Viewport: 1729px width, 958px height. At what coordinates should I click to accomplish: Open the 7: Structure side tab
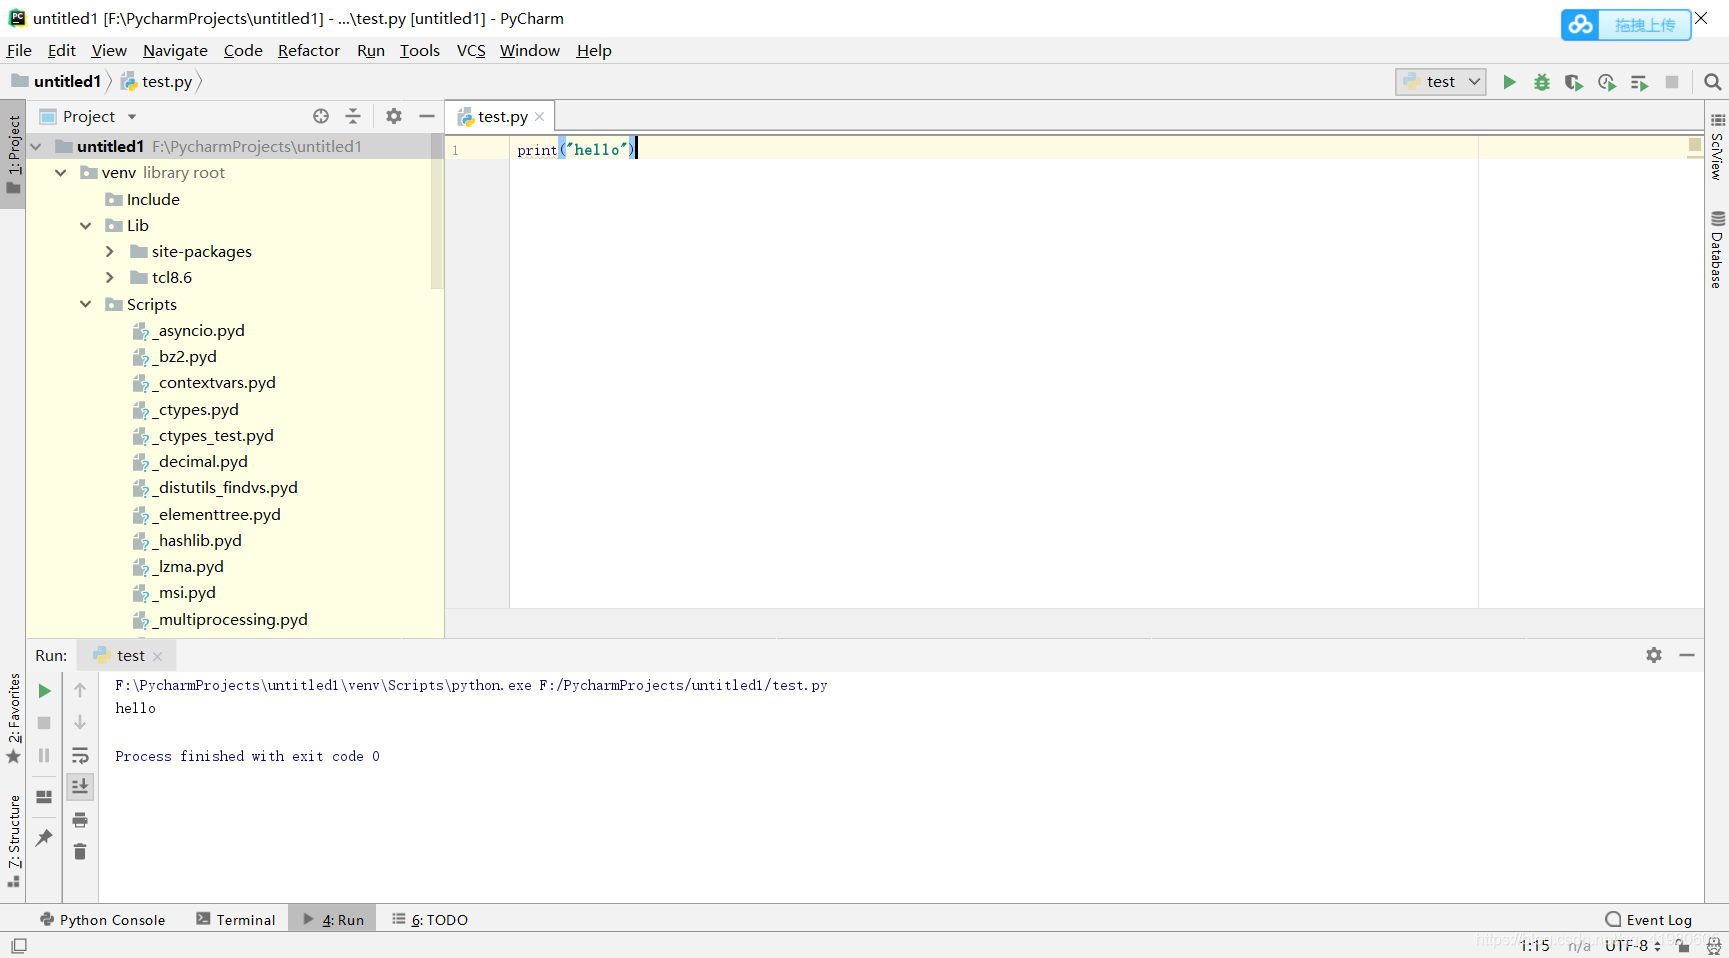pos(13,841)
